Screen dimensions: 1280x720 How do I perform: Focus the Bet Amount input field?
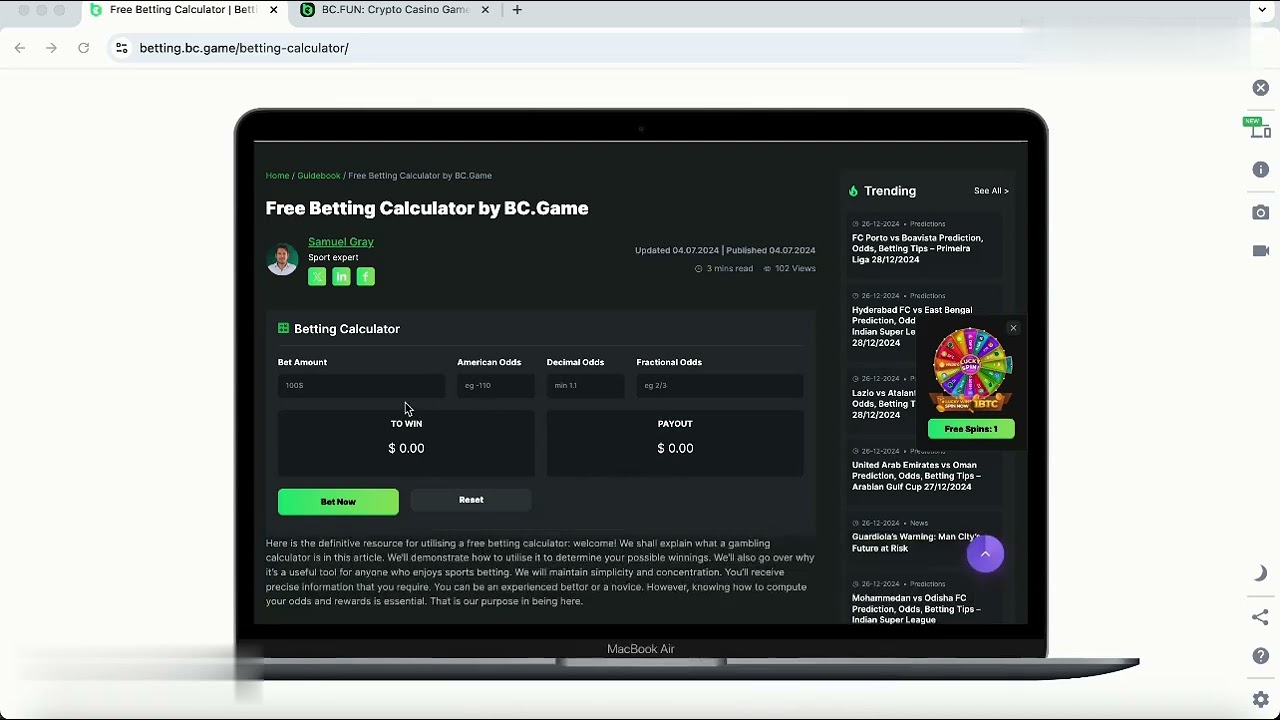pos(361,385)
